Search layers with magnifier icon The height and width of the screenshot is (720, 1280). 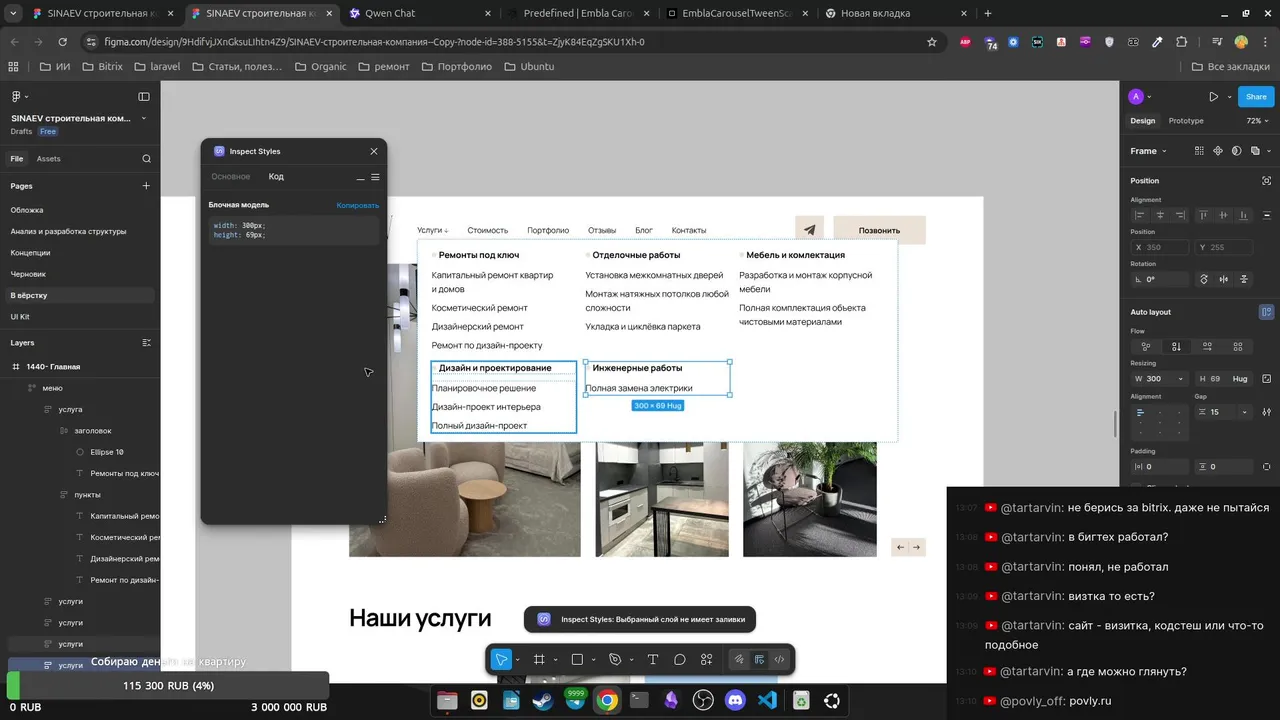146,159
